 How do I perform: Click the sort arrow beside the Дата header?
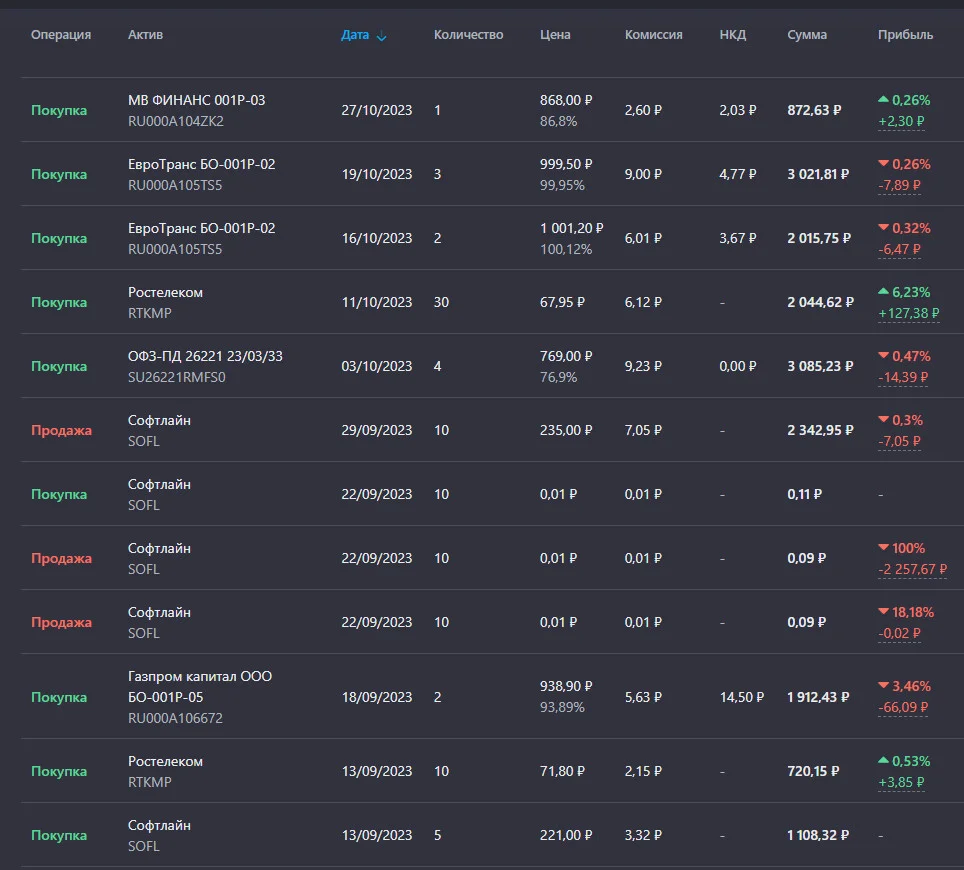[x=381, y=36]
